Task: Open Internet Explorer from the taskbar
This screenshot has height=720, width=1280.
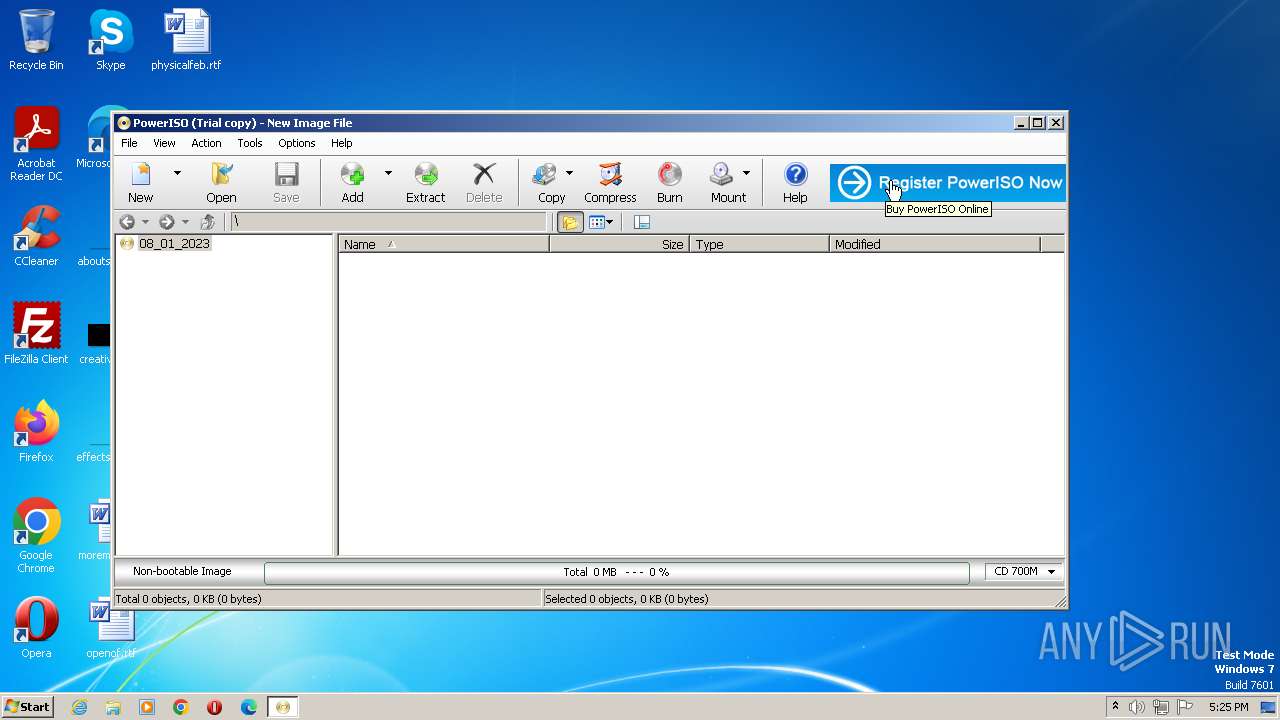Action: (x=80, y=707)
